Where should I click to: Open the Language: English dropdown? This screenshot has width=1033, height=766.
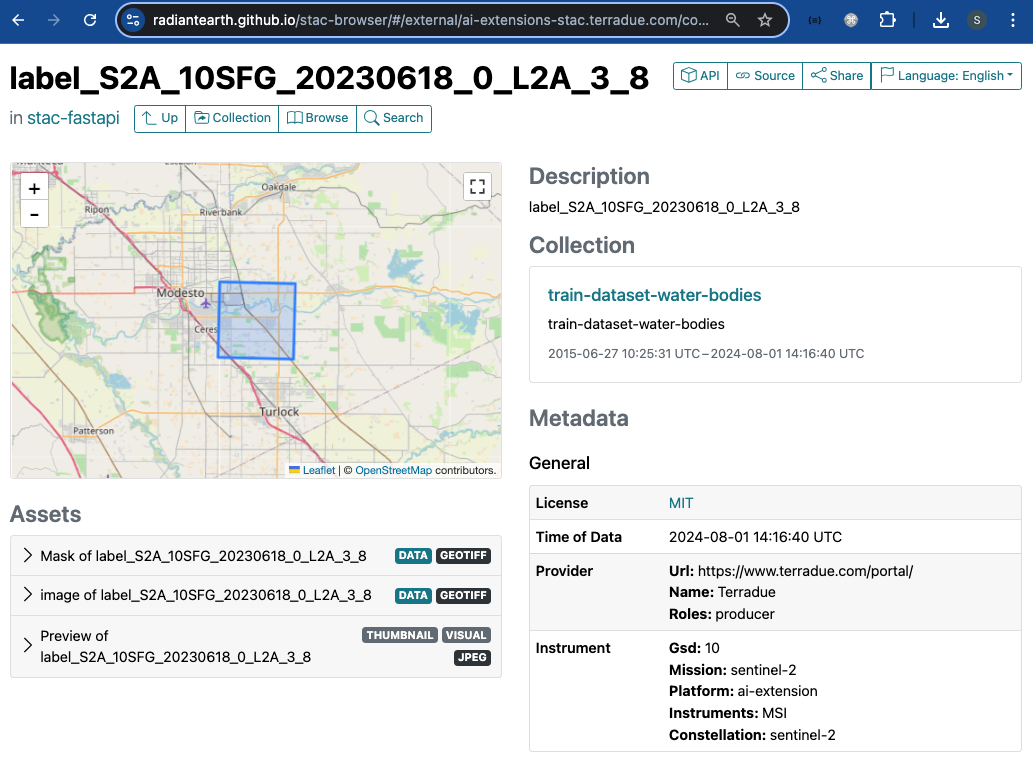(946, 76)
